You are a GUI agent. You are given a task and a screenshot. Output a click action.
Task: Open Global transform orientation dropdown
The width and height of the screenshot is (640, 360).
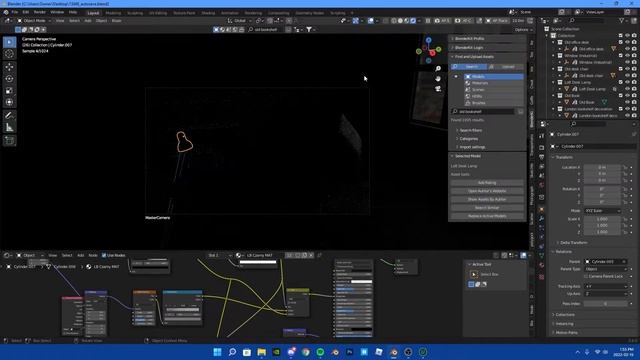point(239,20)
